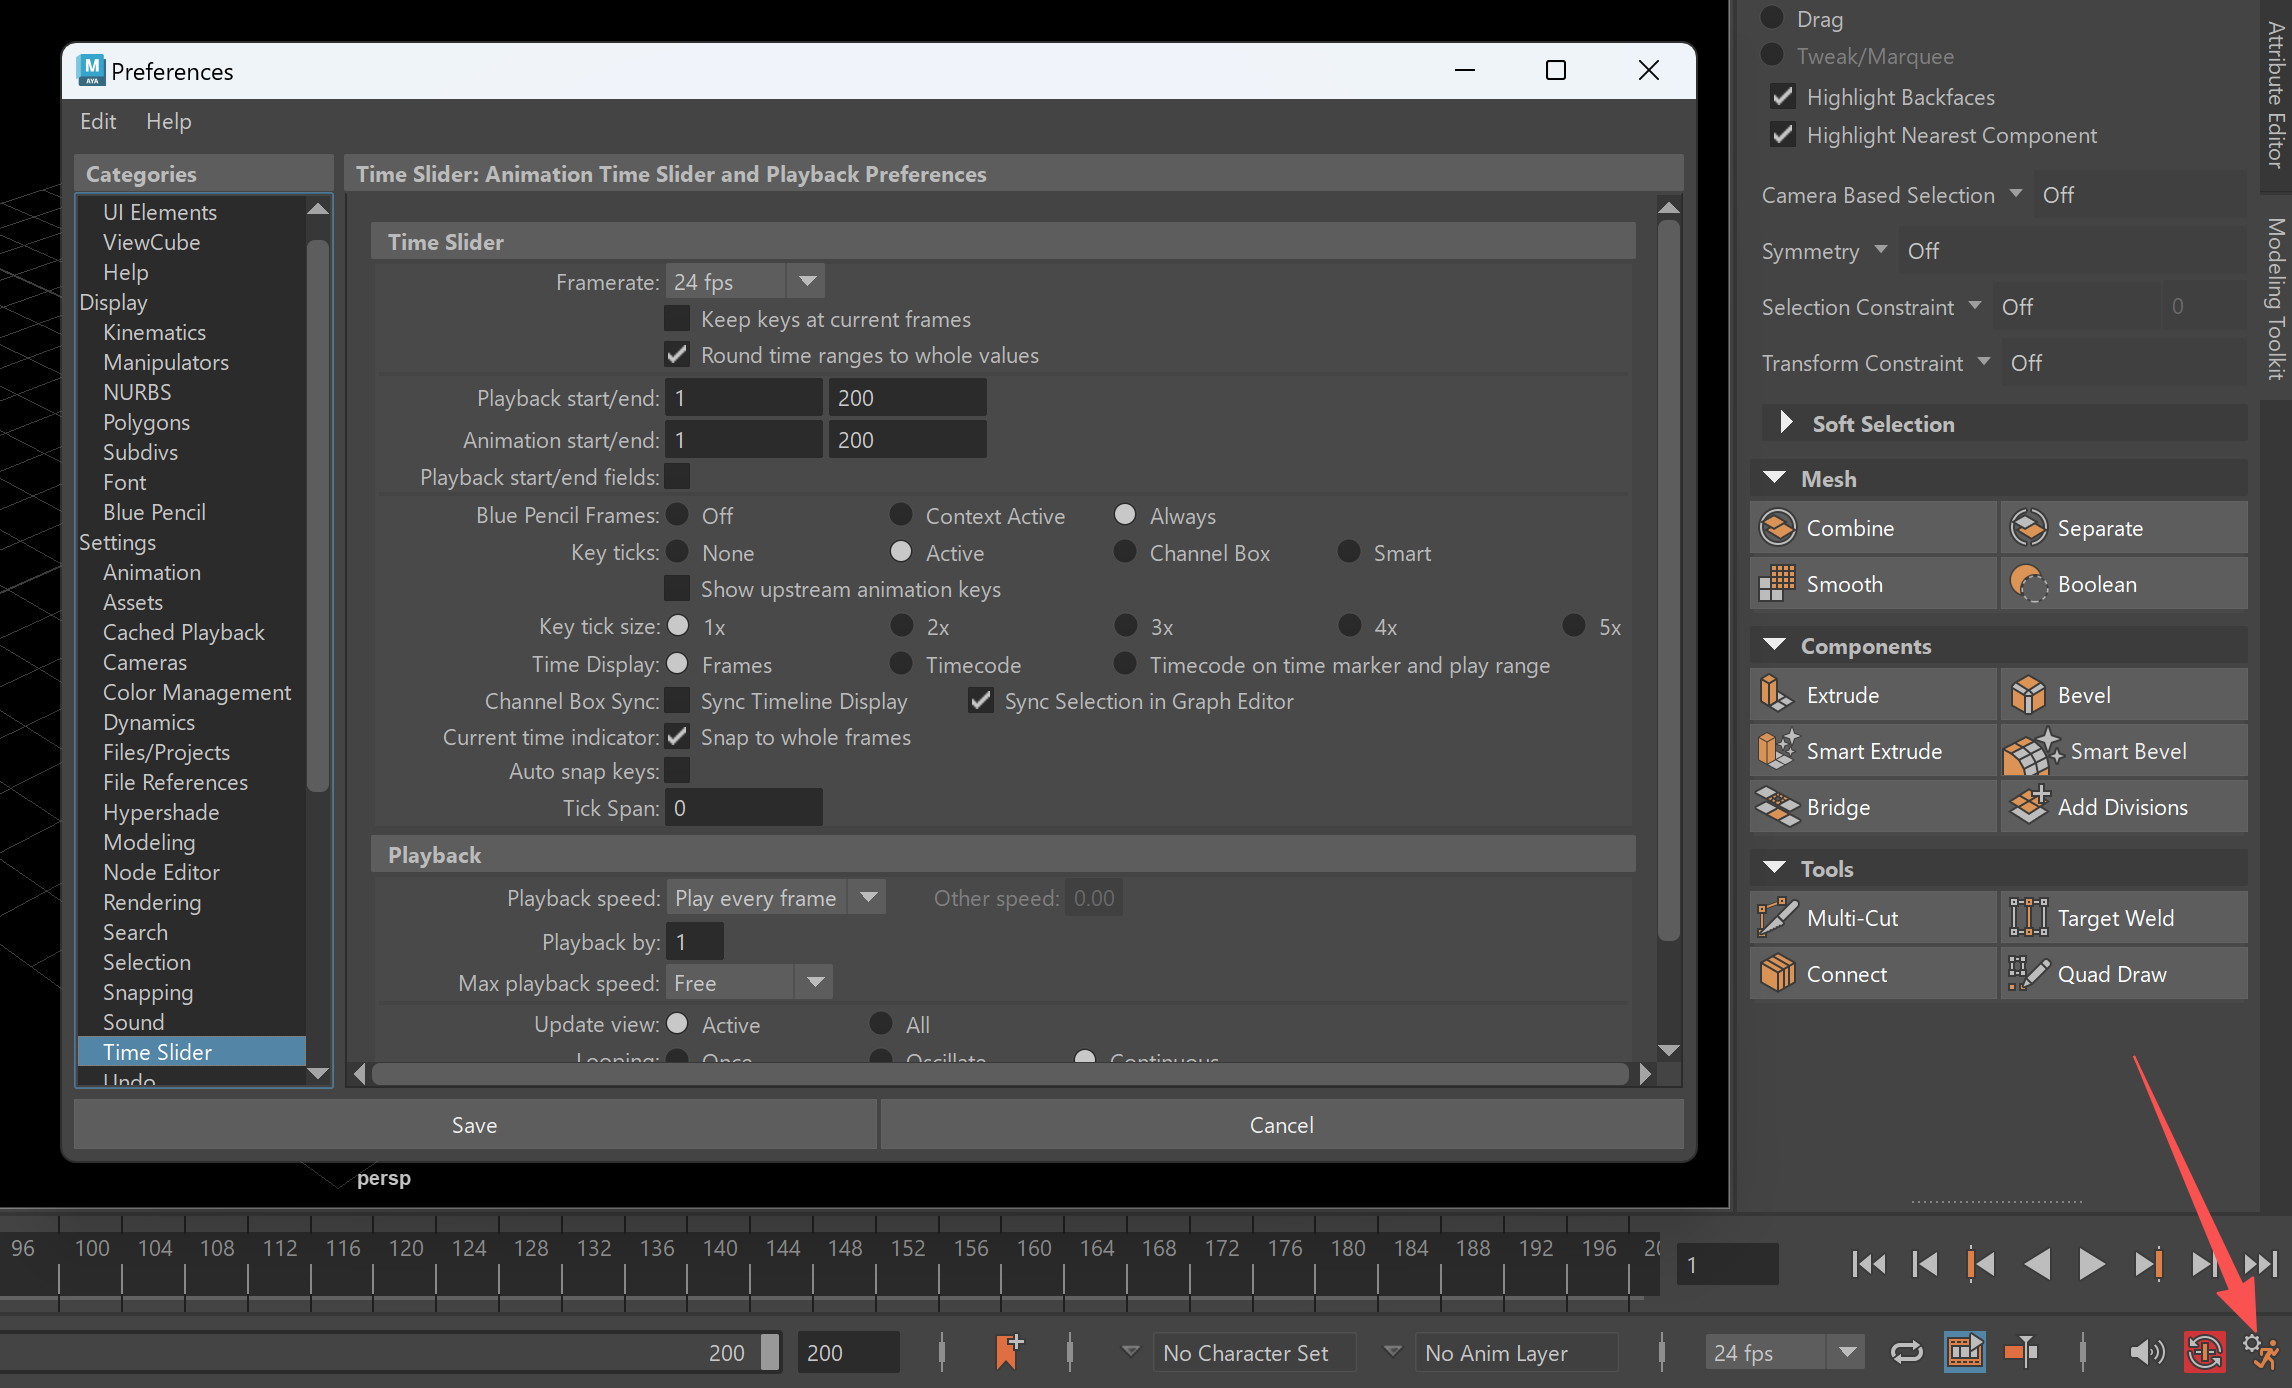Click the bookmark icon on time slider

(x=1008, y=1352)
